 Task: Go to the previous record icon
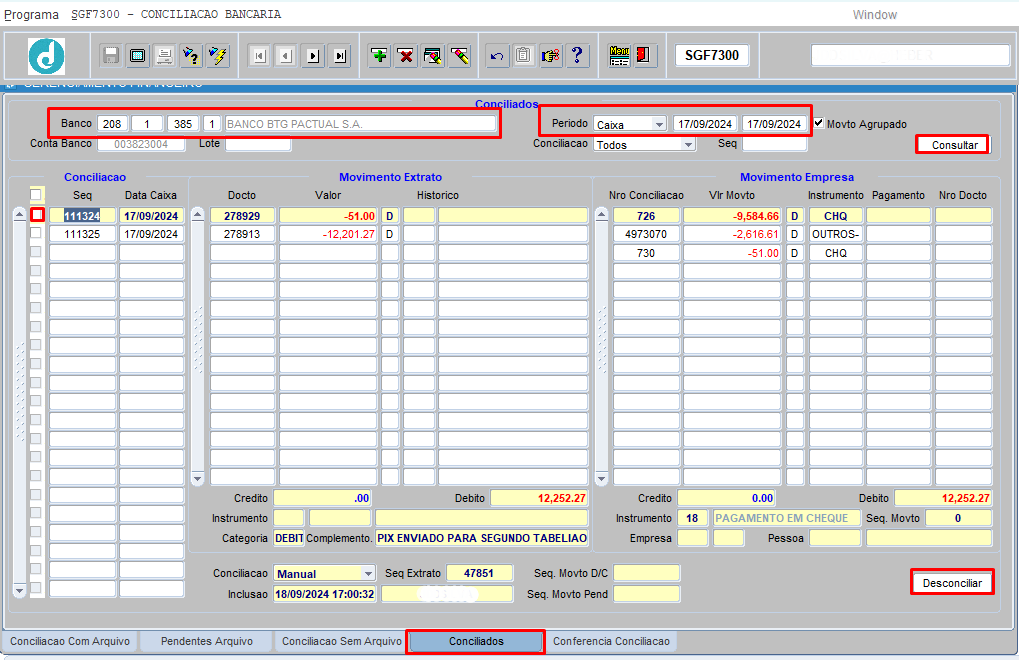(x=286, y=56)
